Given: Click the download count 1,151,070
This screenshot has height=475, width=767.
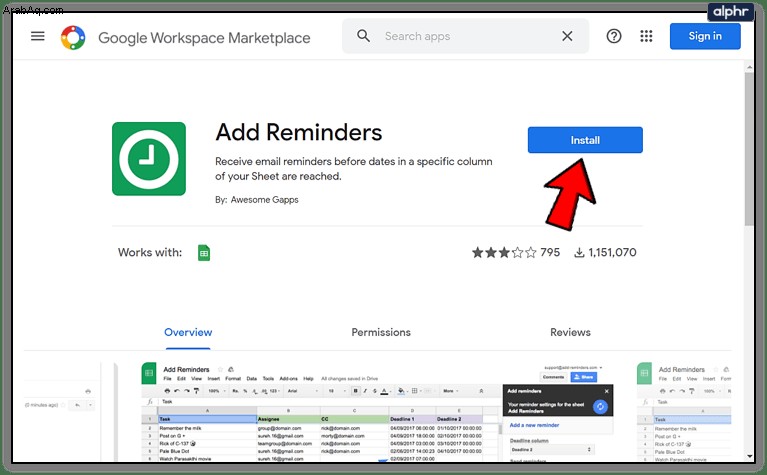Looking at the screenshot, I should coord(612,252).
